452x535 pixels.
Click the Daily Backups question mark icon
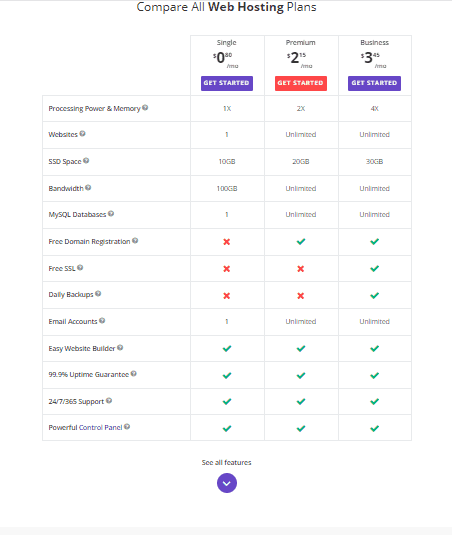tap(98, 294)
